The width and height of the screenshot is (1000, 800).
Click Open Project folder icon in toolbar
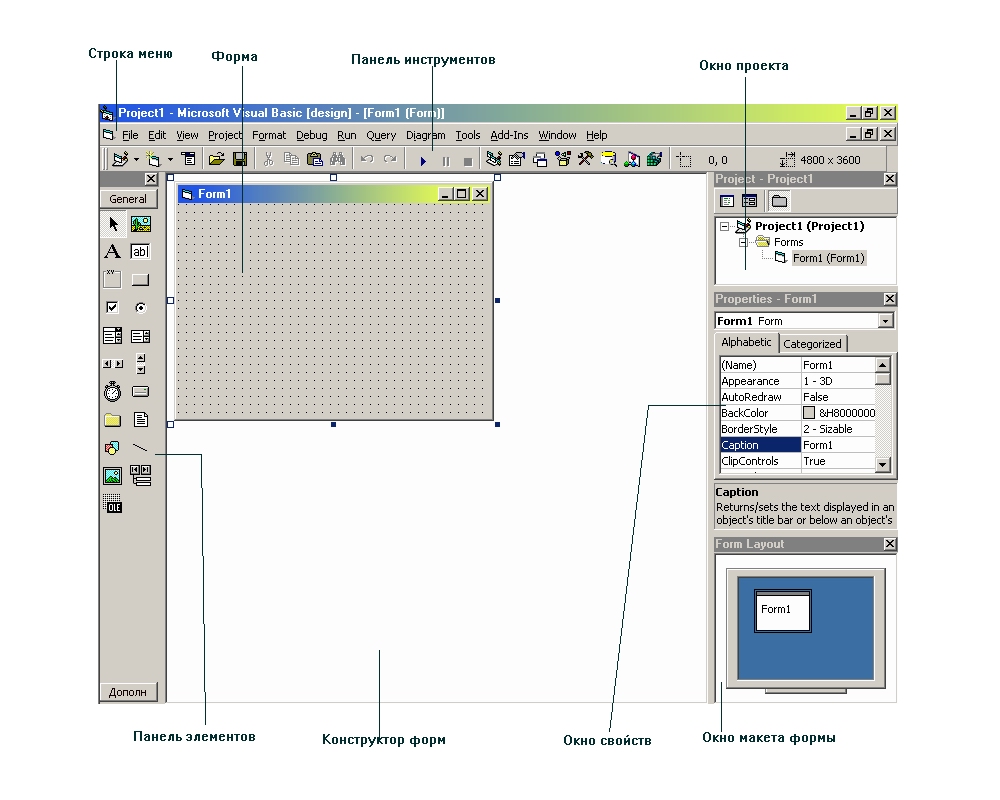216,159
